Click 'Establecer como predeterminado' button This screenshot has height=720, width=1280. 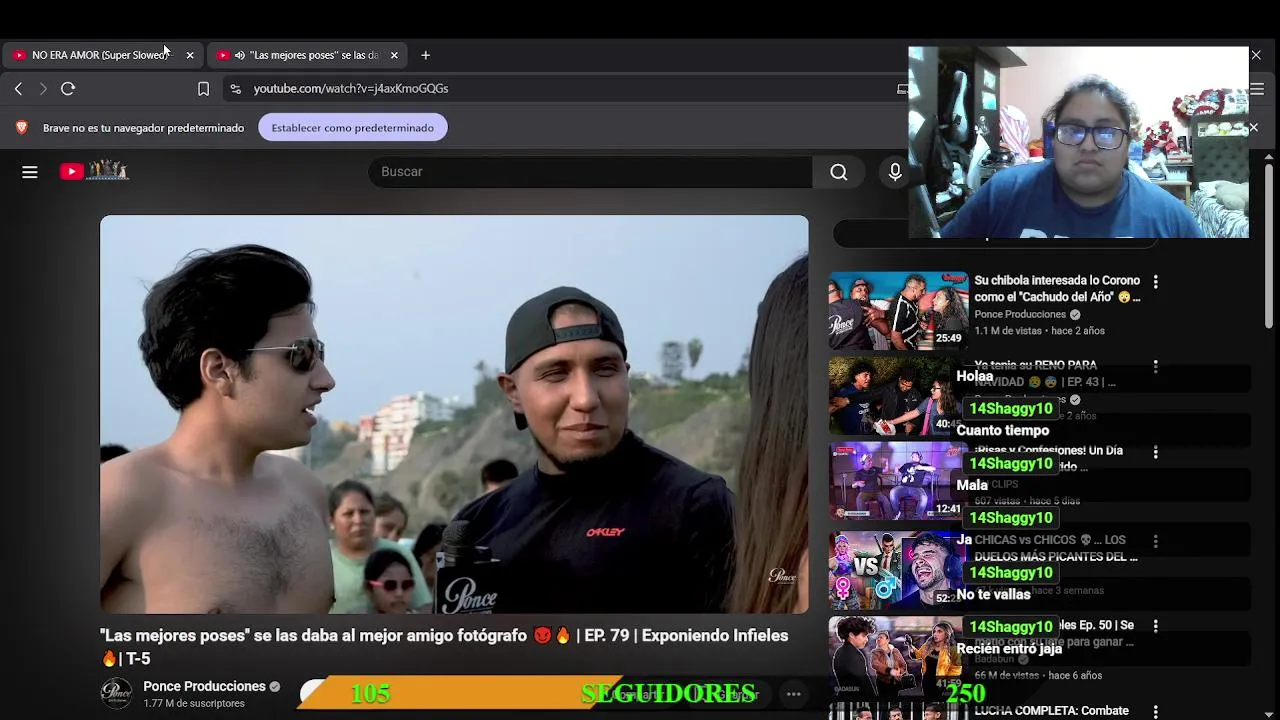[352, 128]
